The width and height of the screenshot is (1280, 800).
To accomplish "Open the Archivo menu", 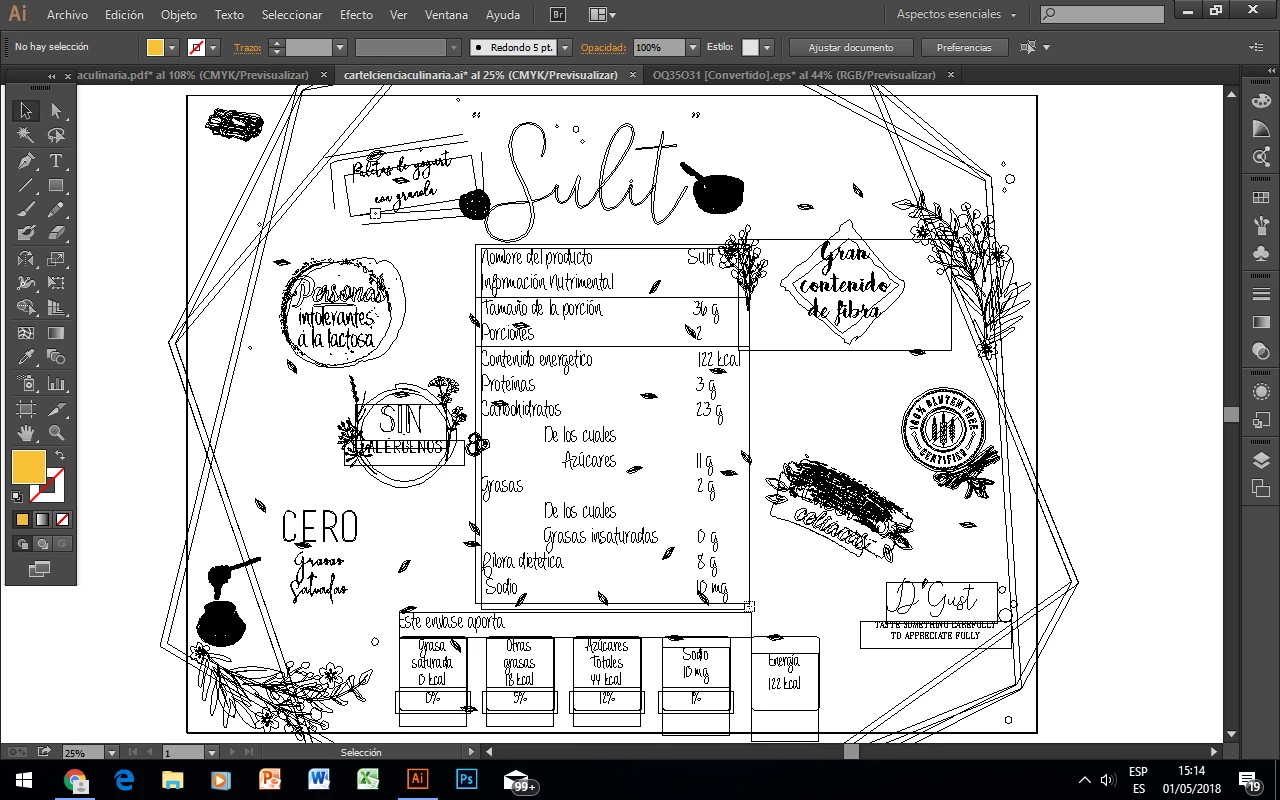I will pos(67,15).
